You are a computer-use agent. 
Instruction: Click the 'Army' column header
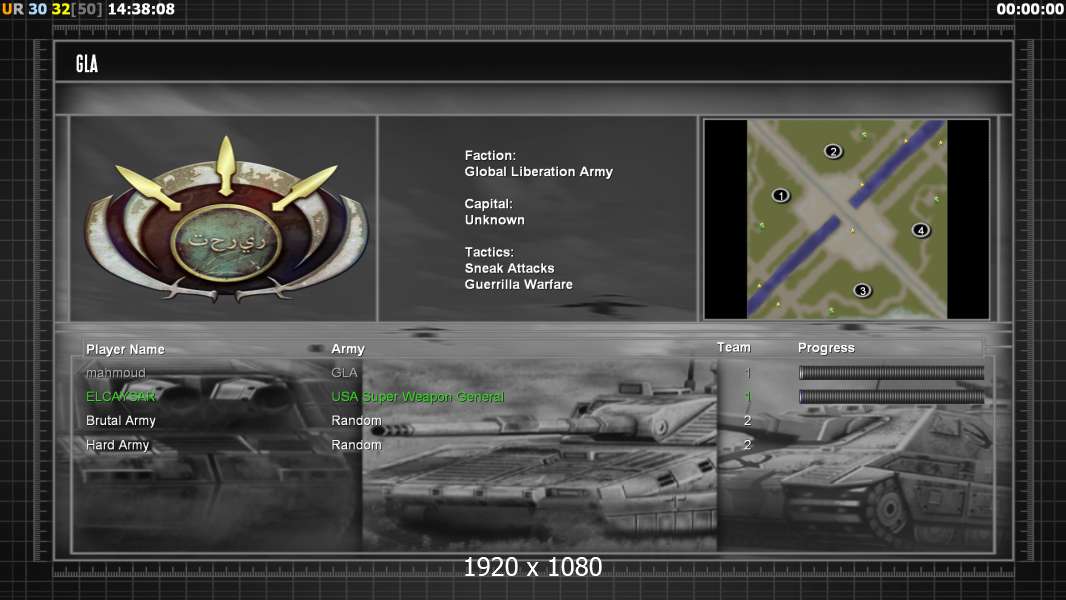(x=347, y=349)
